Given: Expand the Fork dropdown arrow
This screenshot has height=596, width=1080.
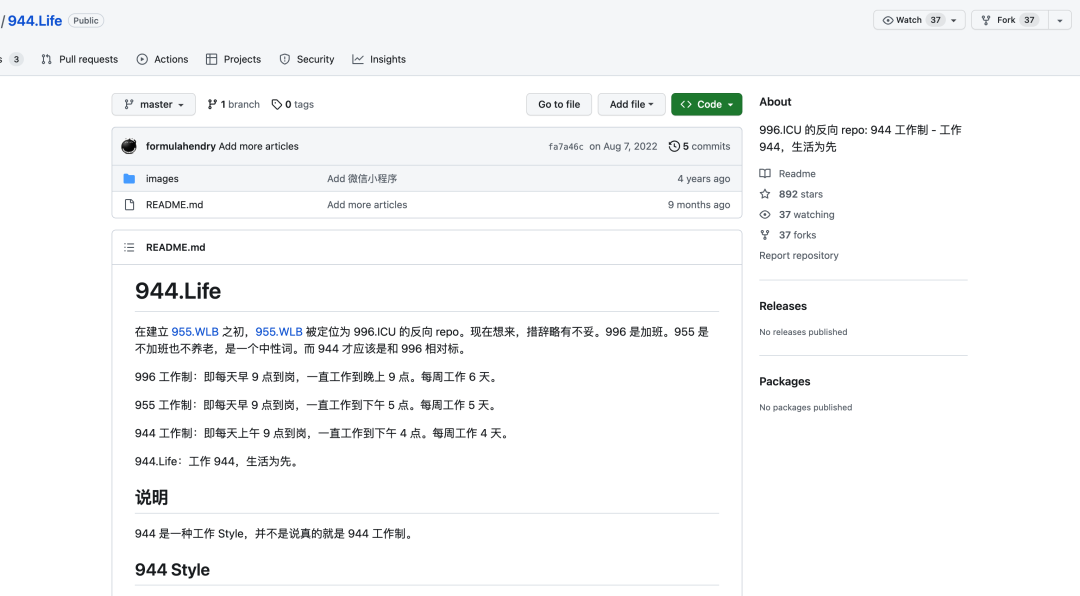Looking at the screenshot, I should pyautogui.click(x=1060, y=20).
